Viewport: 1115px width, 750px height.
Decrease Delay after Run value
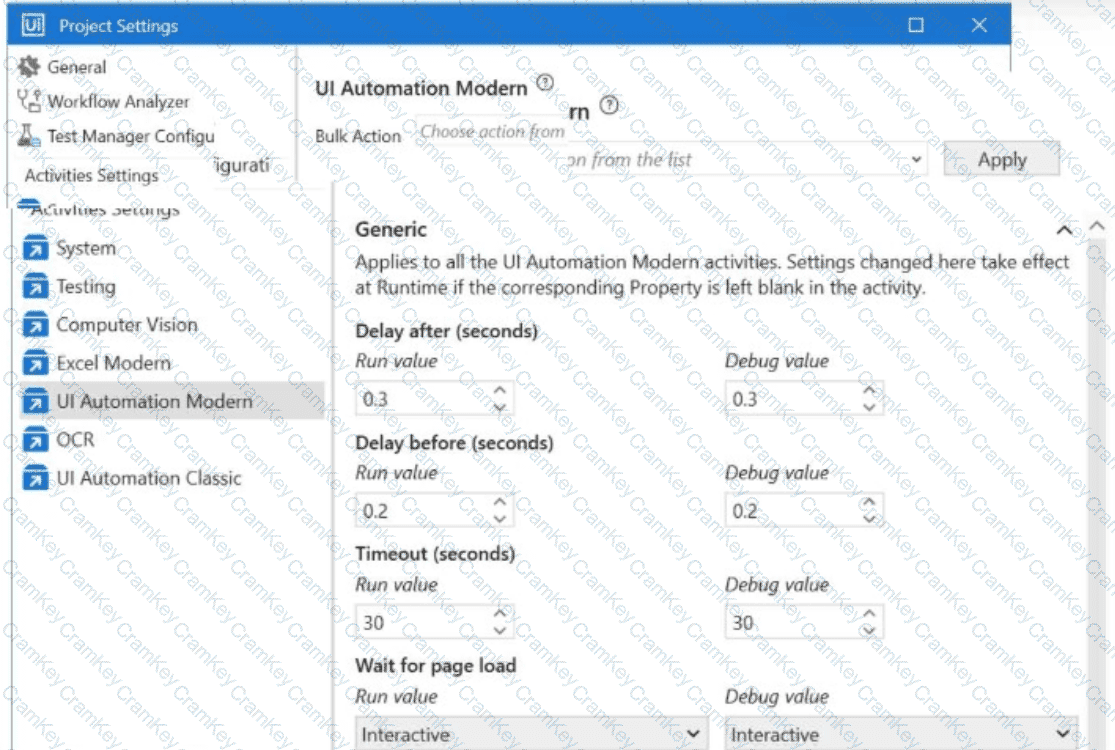(x=500, y=407)
